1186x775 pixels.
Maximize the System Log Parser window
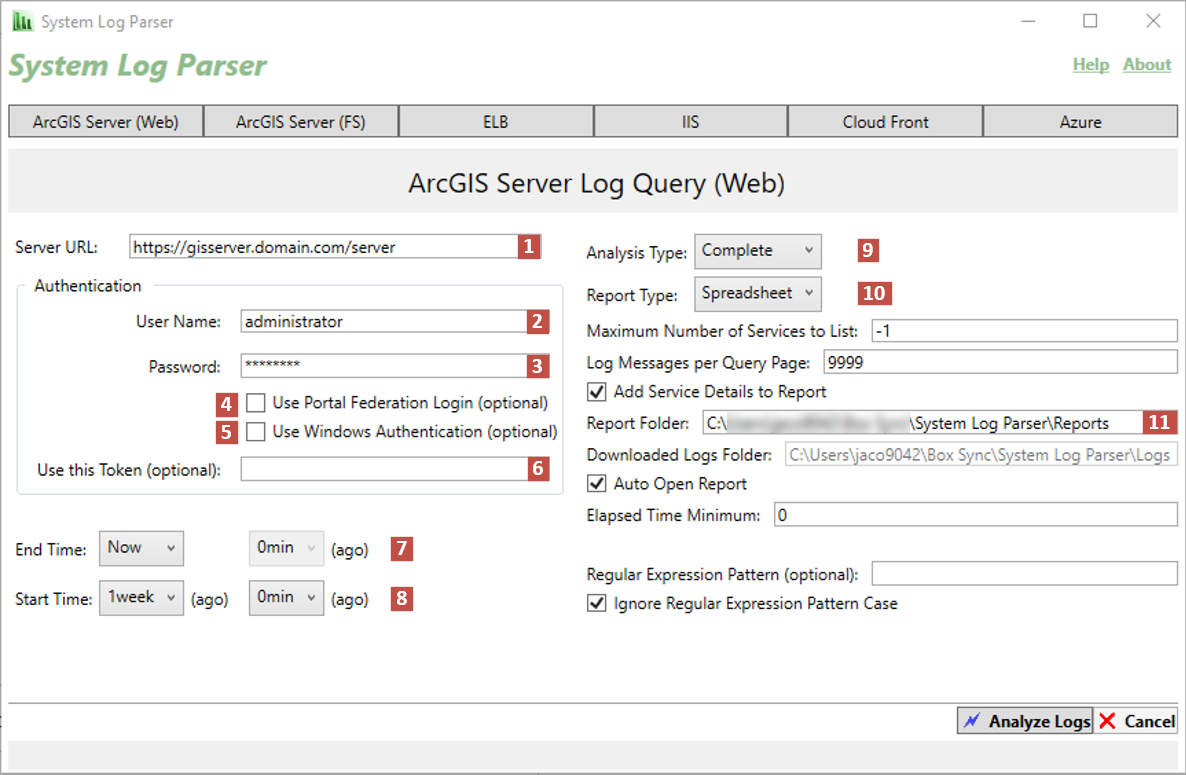[1090, 21]
